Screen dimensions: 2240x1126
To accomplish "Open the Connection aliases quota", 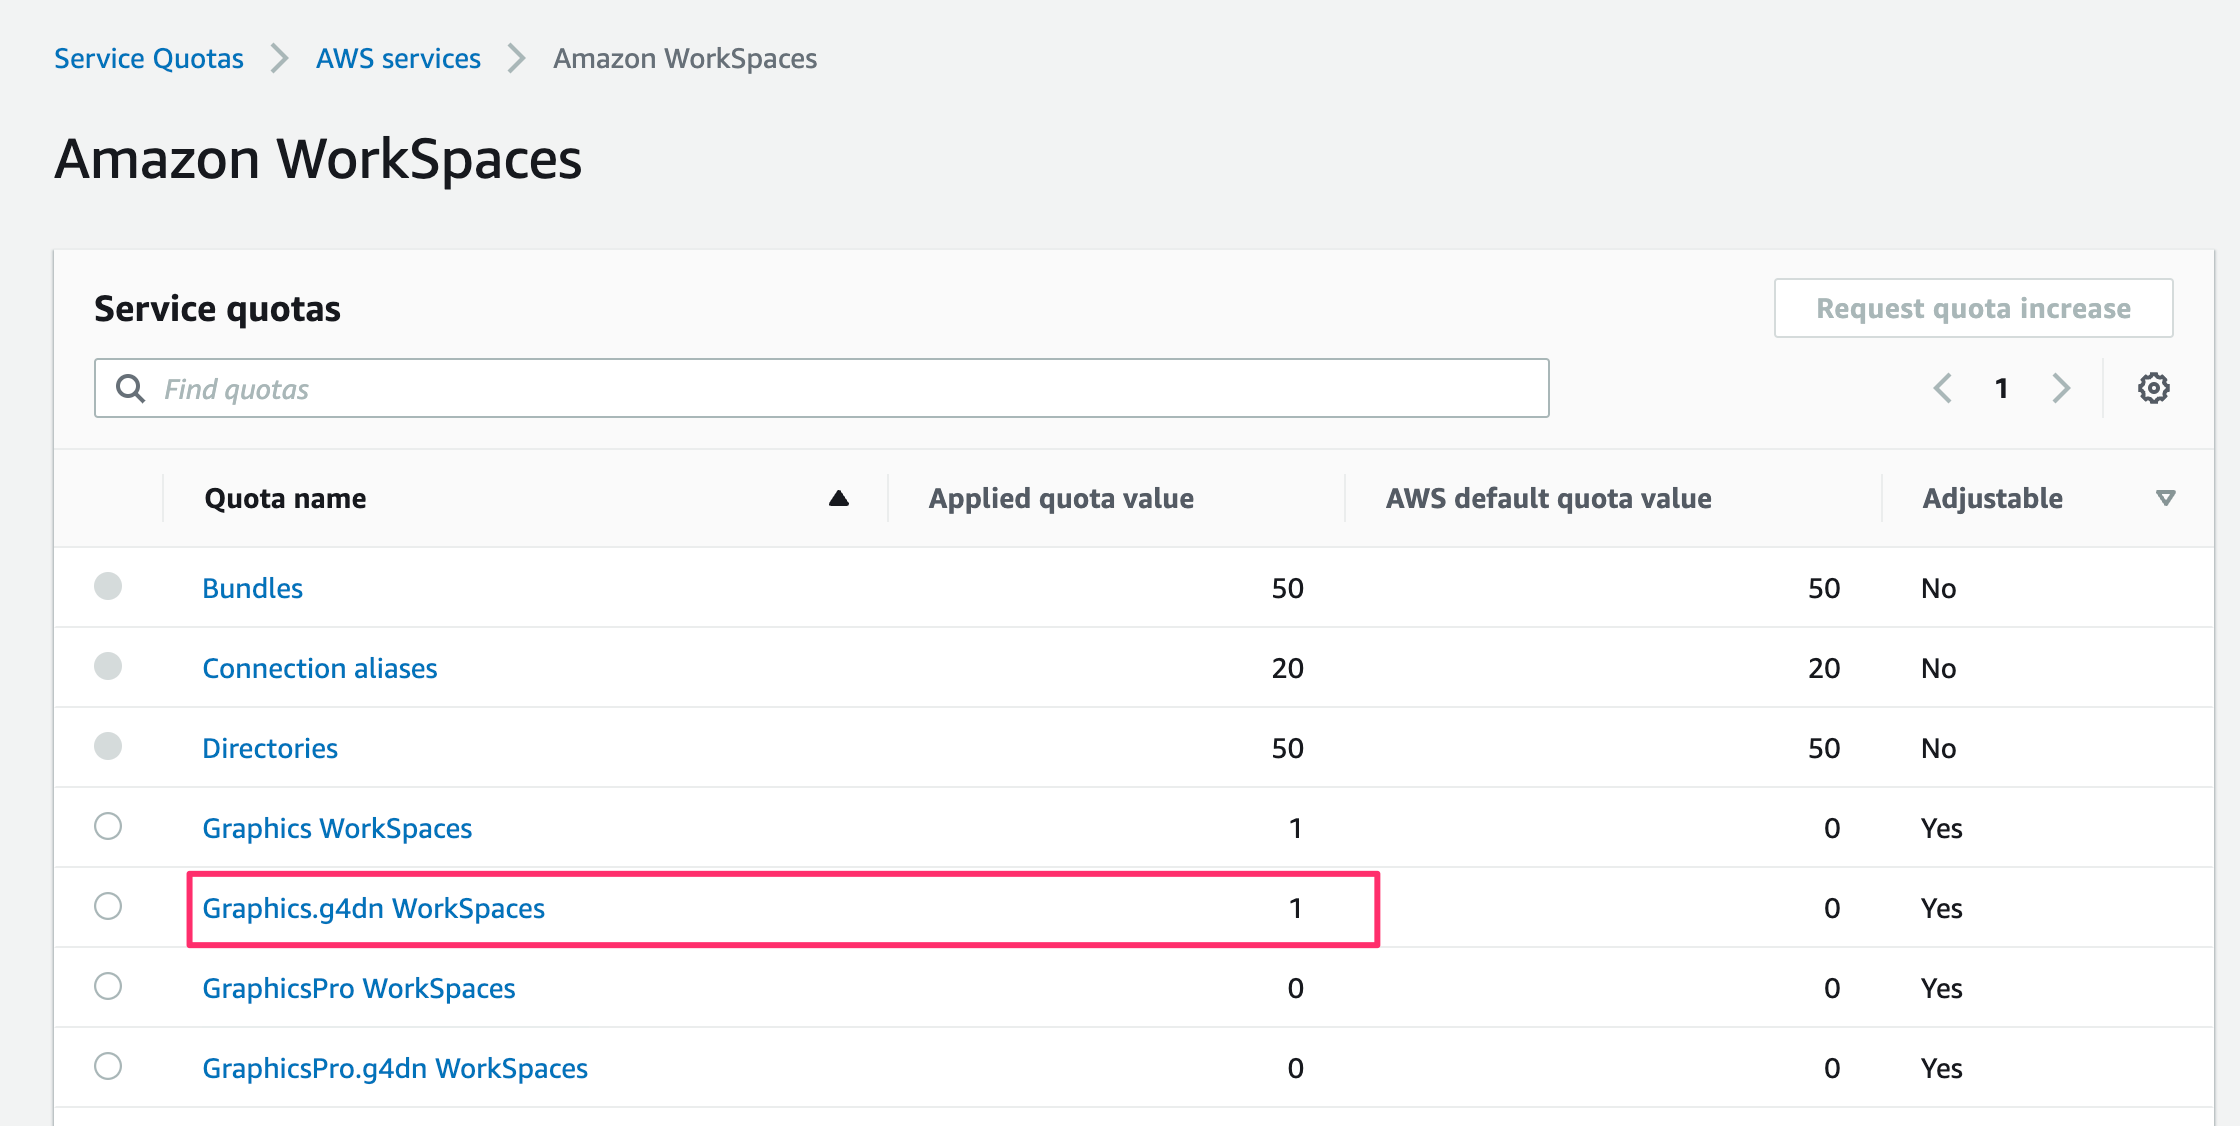I will (320, 668).
